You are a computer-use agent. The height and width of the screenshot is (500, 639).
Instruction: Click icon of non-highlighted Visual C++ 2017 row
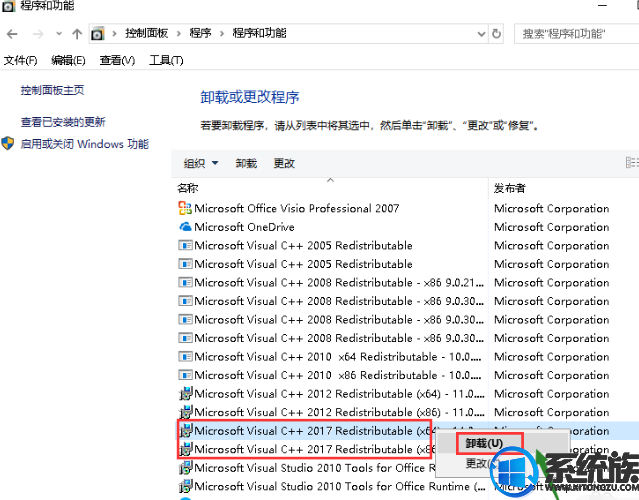[185, 449]
